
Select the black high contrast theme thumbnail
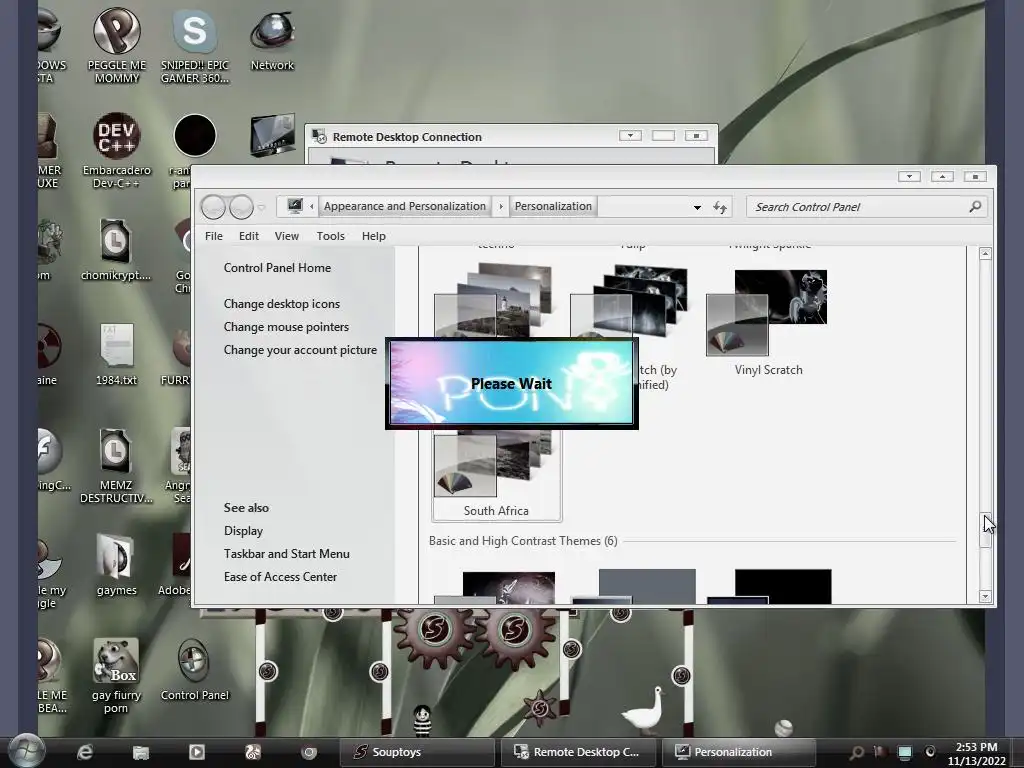tap(769, 586)
